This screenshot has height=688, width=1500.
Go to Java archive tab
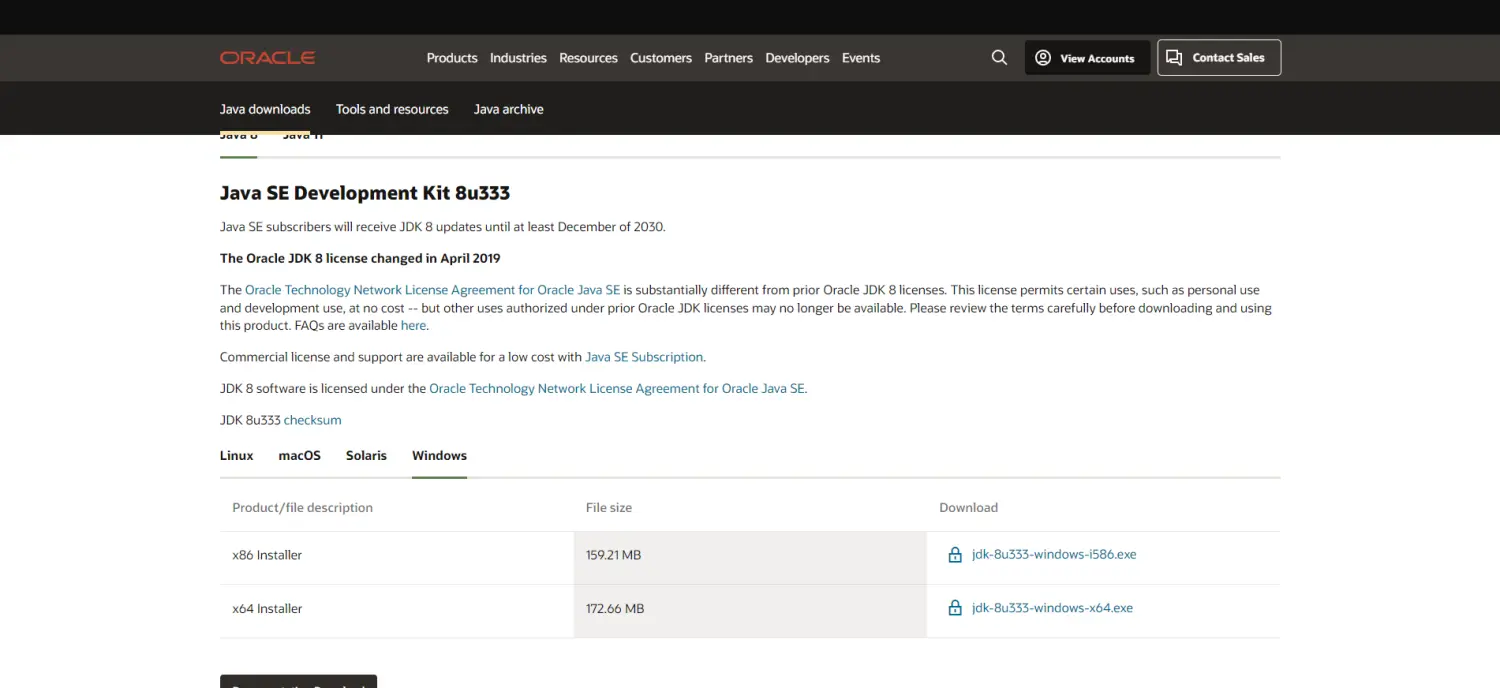[x=508, y=109]
